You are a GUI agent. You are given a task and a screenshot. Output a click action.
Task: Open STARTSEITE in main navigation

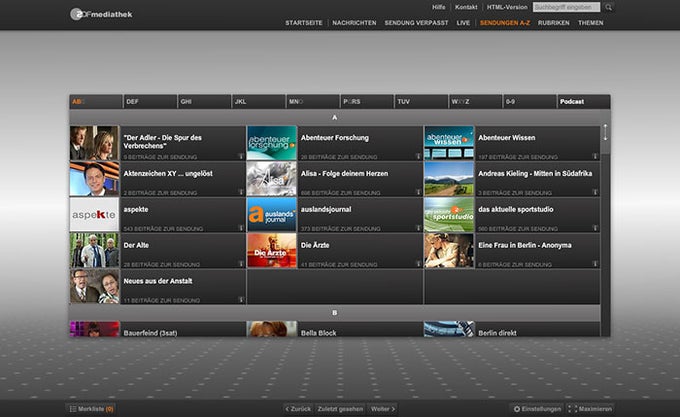304,23
